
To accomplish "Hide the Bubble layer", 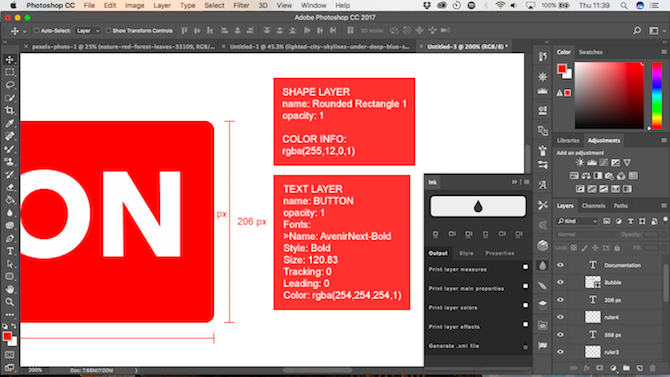I will [560, 282].
